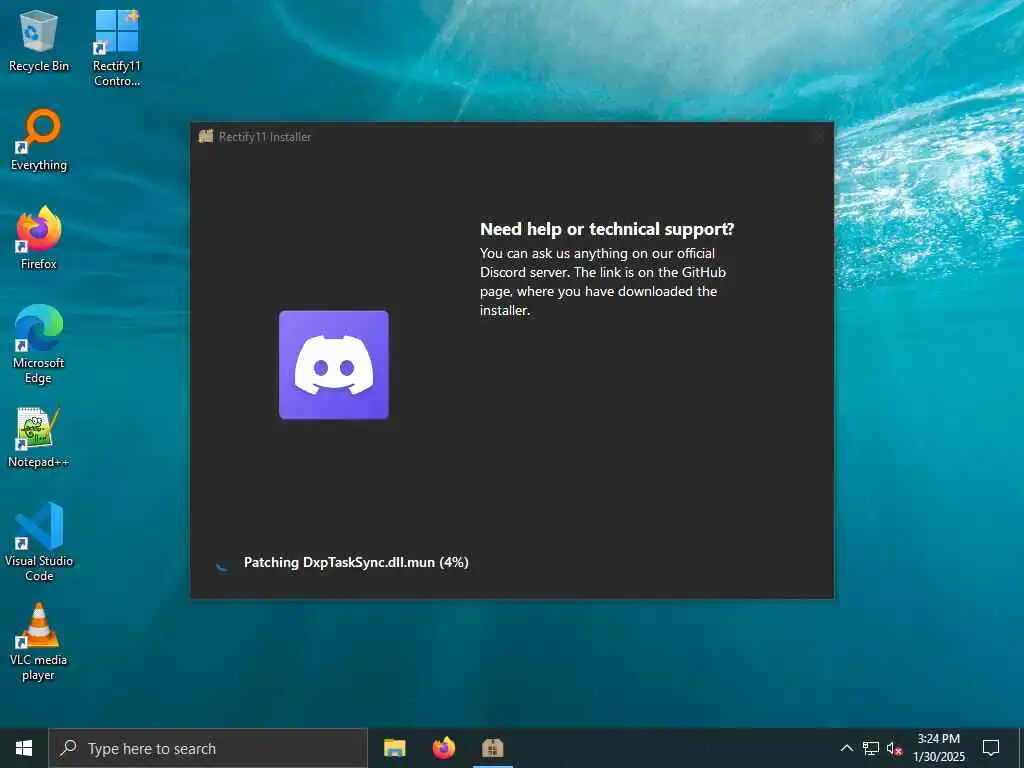Click the paragraph mentioning official Discord server
The height and width of the screenshot is (768, 1024).
click(603, 281)
